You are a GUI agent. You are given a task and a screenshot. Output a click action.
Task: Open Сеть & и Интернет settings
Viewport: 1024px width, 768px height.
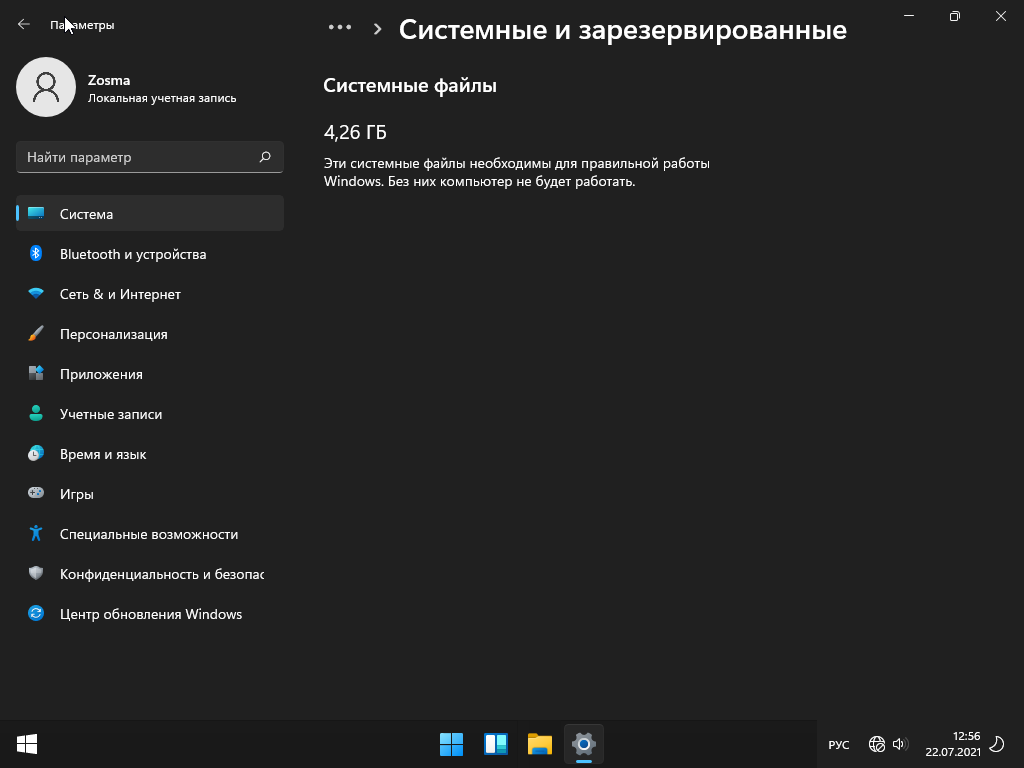tap(150, 294)
